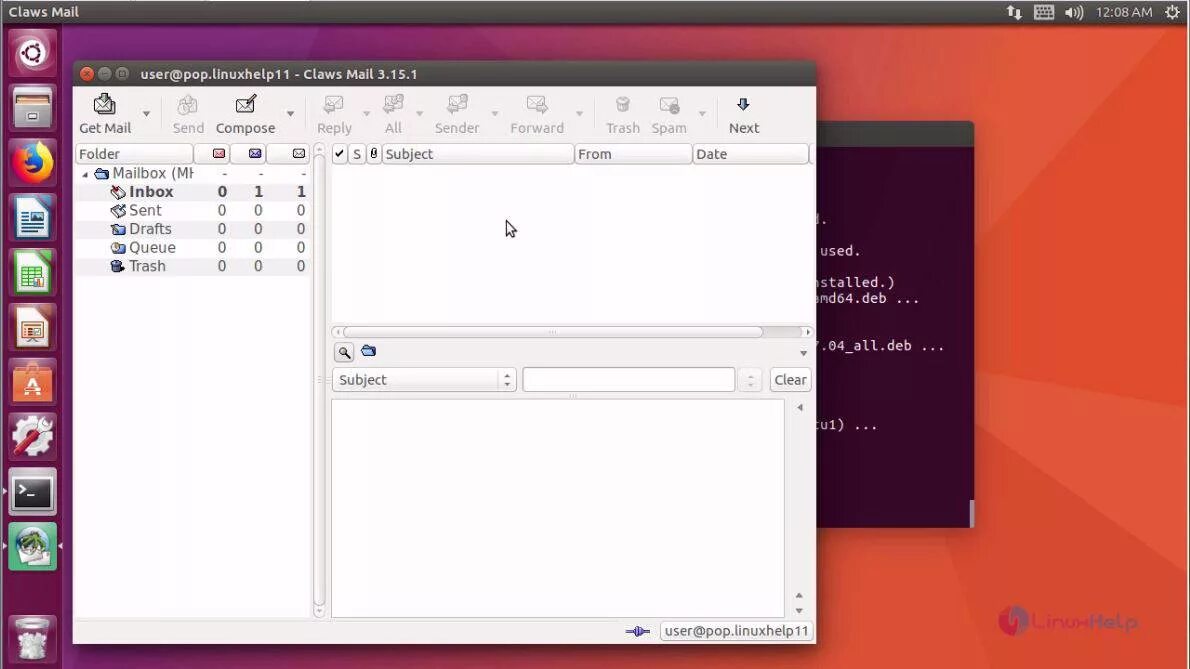Click the quick search text field
Viewport: 1190px width, 669px height.
click(x=628, y=380)
